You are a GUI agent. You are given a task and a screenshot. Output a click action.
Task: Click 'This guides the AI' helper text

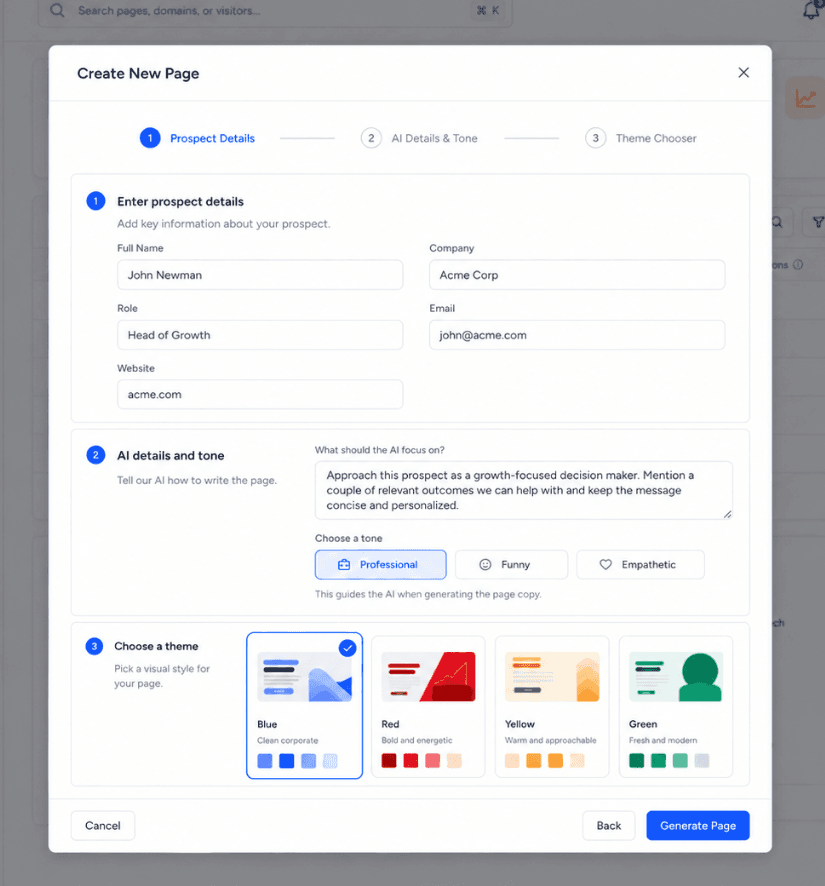tap(428, 594)
